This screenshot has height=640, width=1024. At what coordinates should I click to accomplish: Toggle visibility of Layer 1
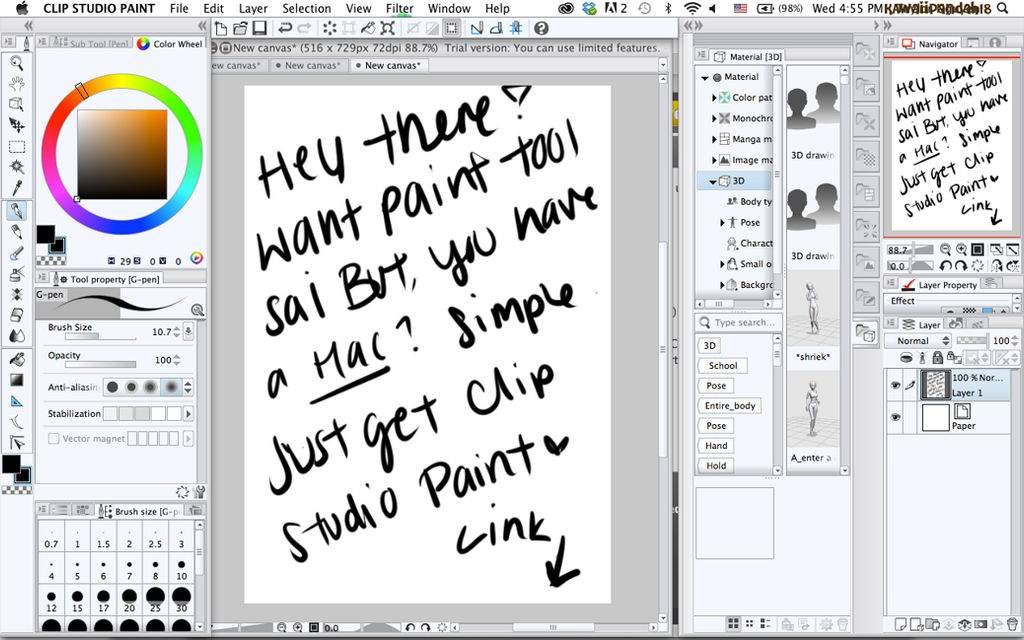(x=895, y=385)
